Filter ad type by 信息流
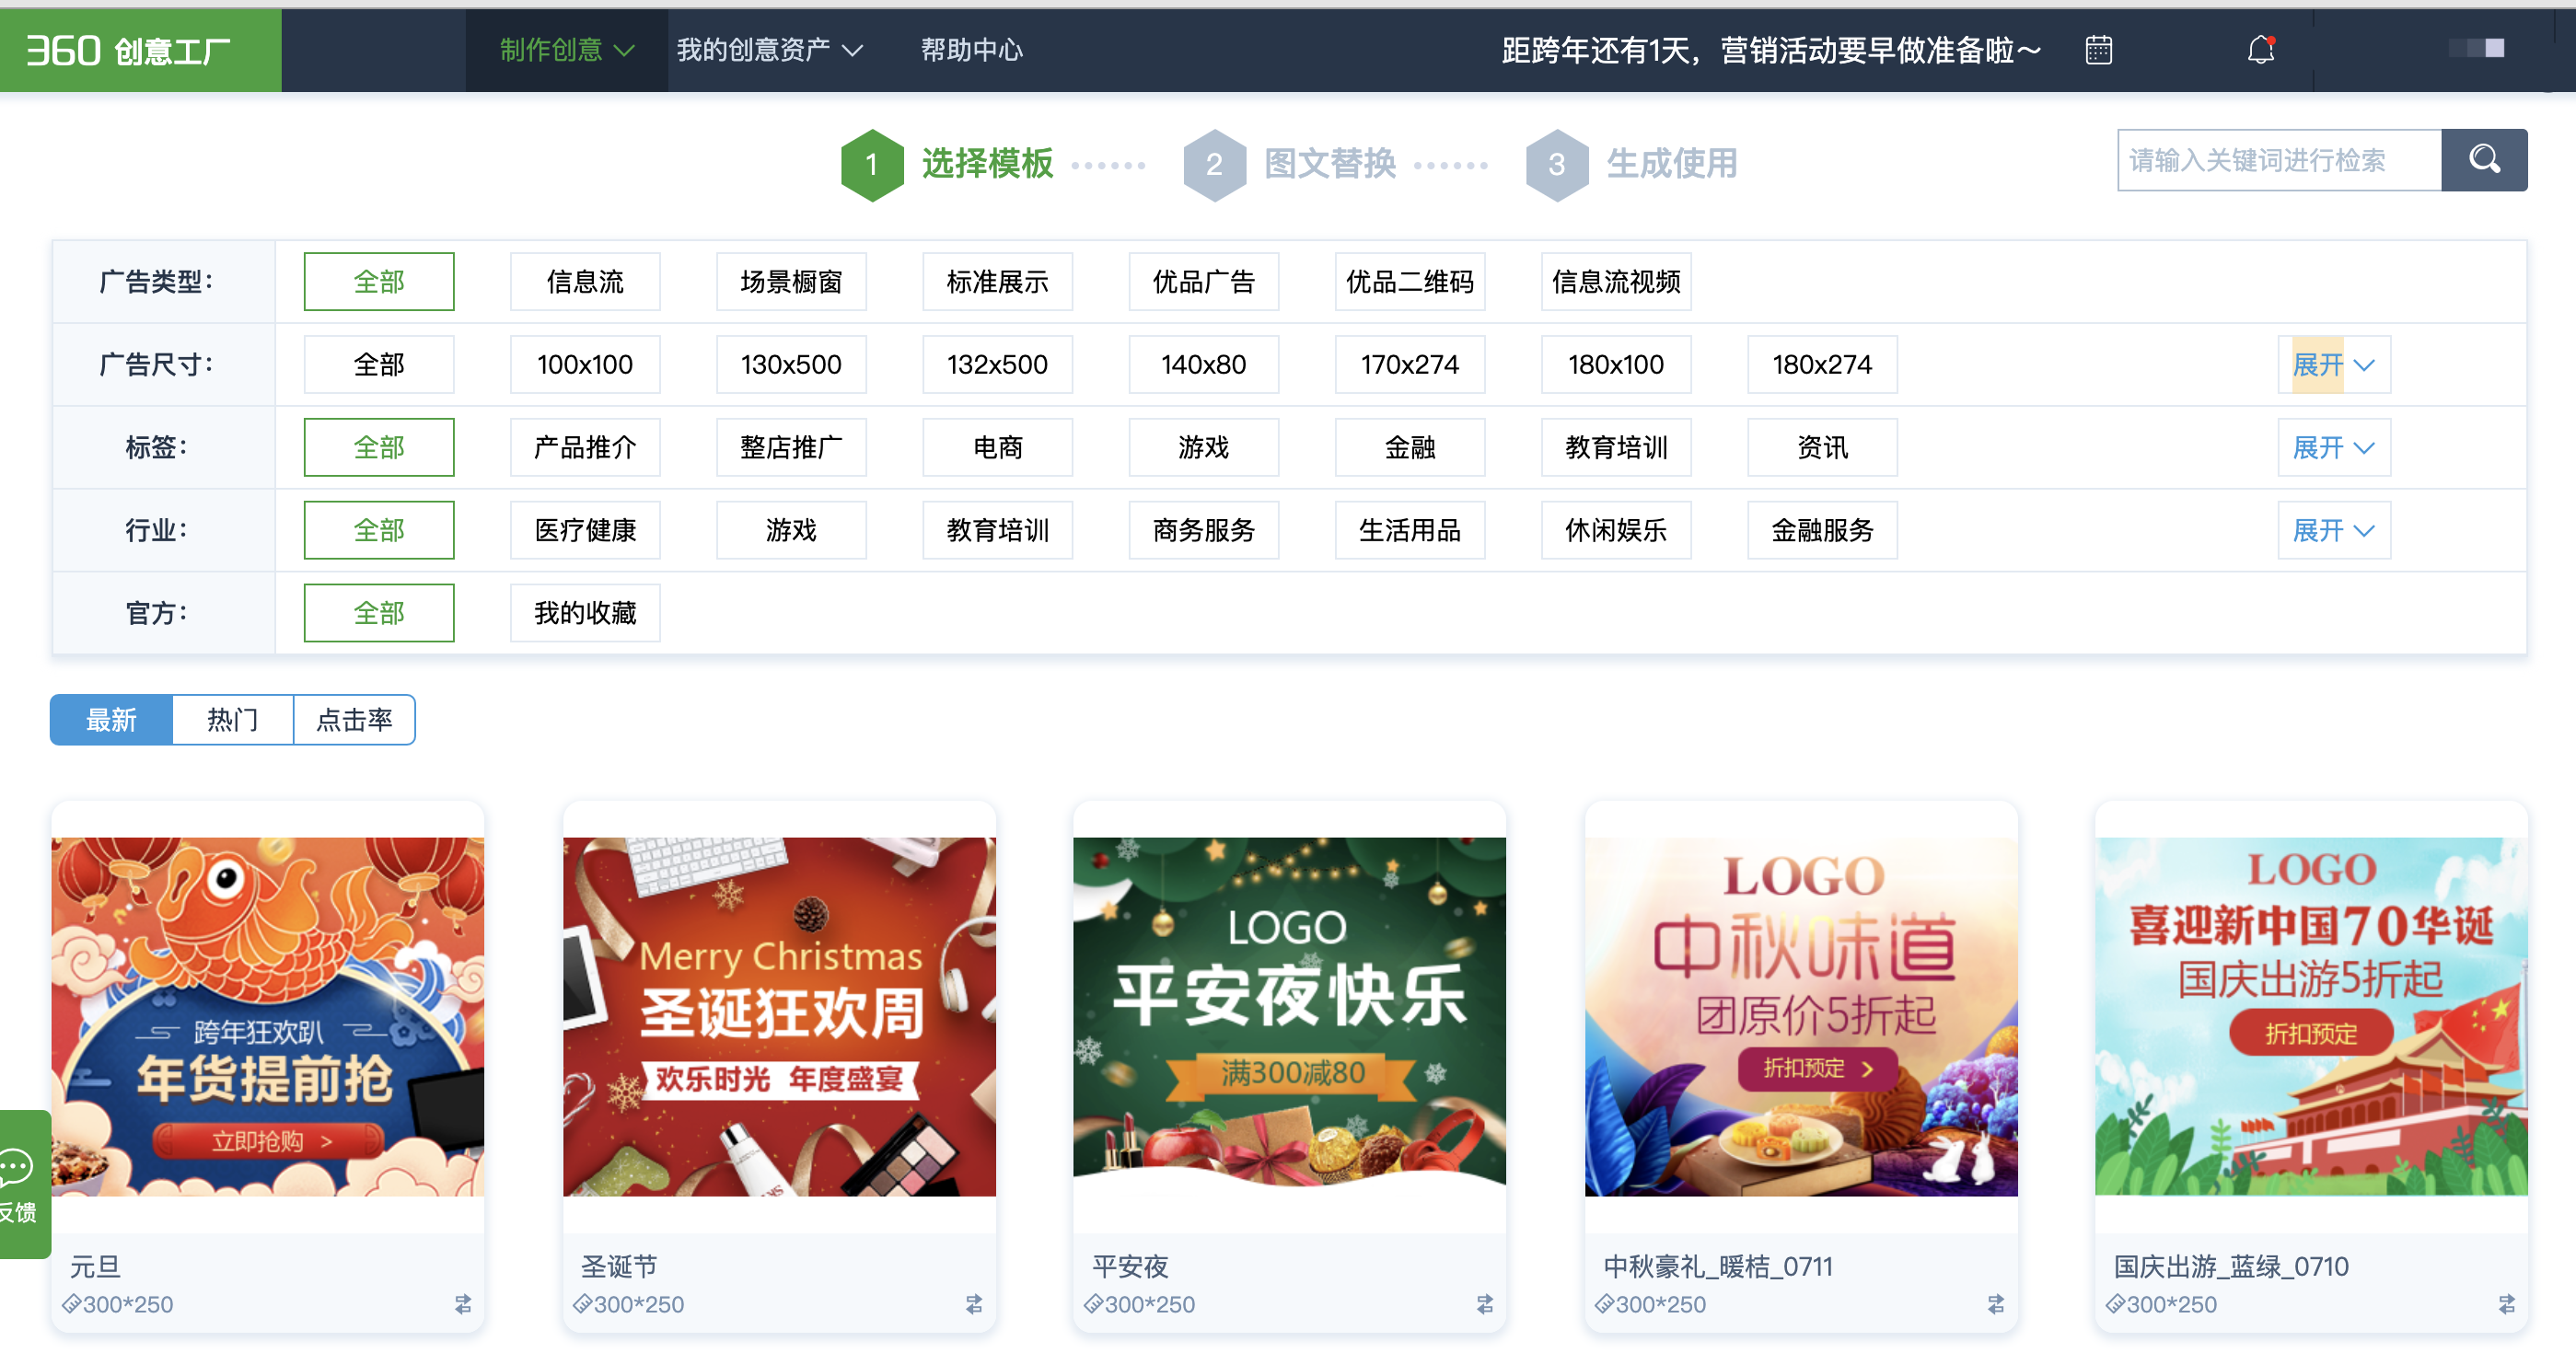The height and width of the screenshot is (1353, 2576). point(585,282)
